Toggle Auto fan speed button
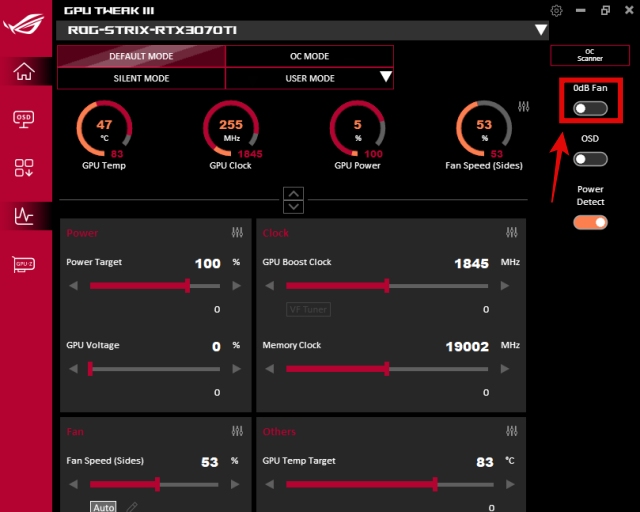This screenshot has width=640, height=512. tap(103, 507)
